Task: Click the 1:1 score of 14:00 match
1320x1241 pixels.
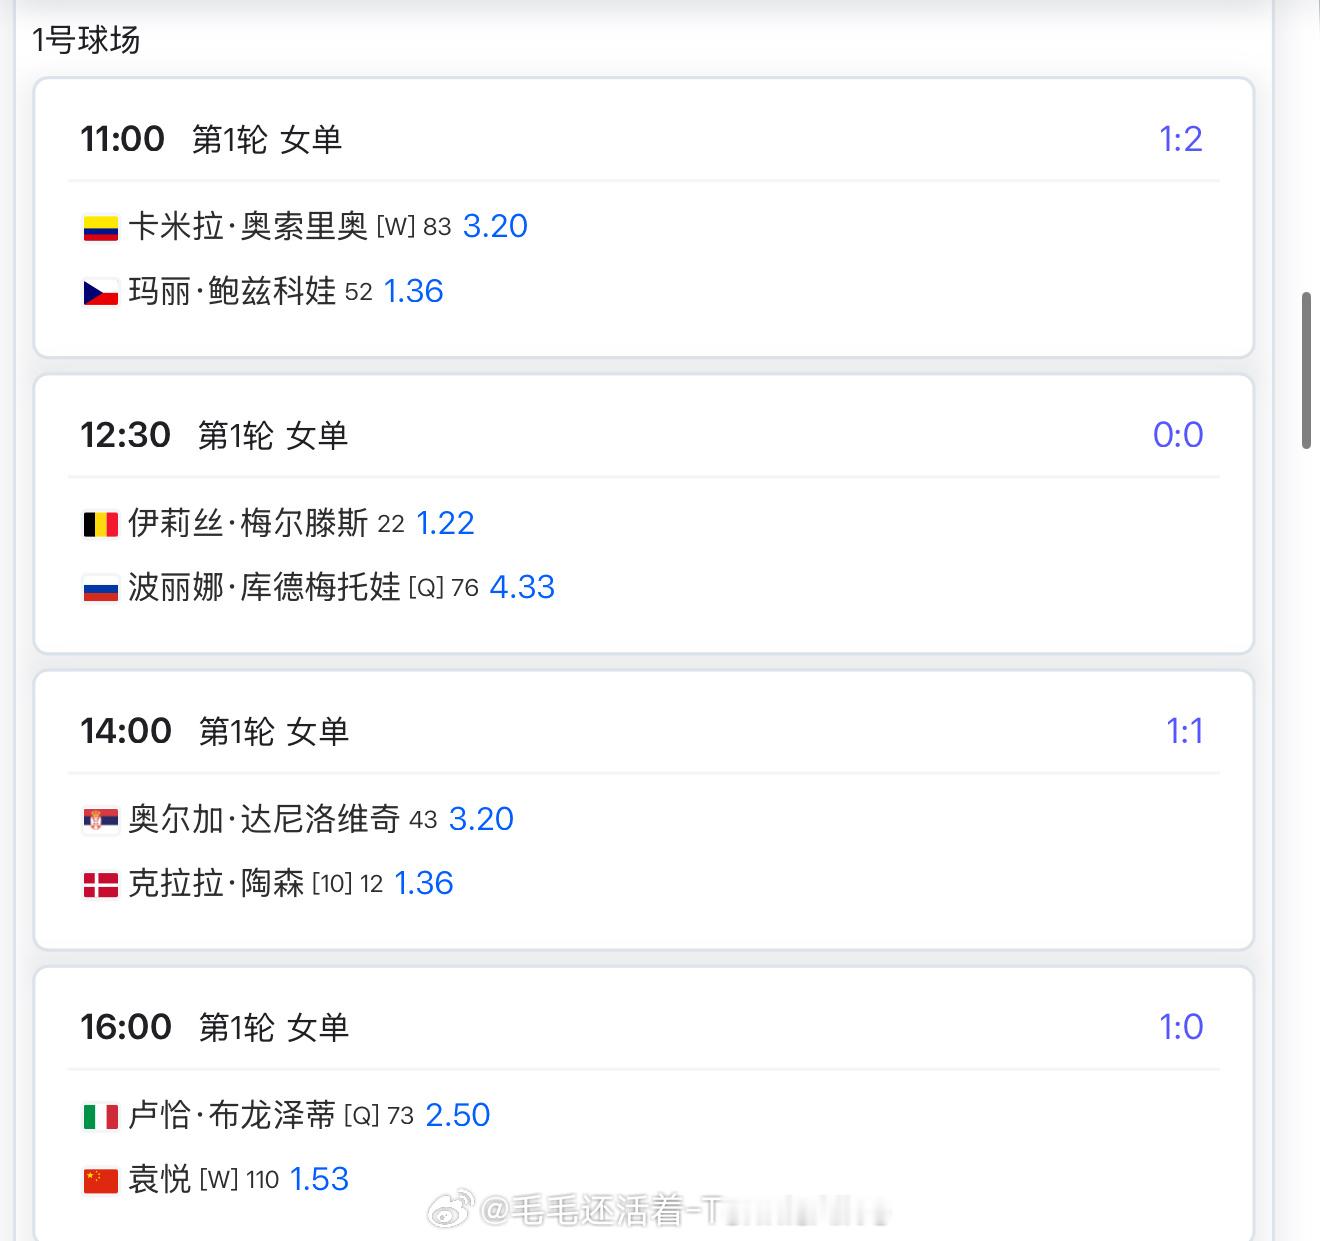Action: click(1184, 731)
